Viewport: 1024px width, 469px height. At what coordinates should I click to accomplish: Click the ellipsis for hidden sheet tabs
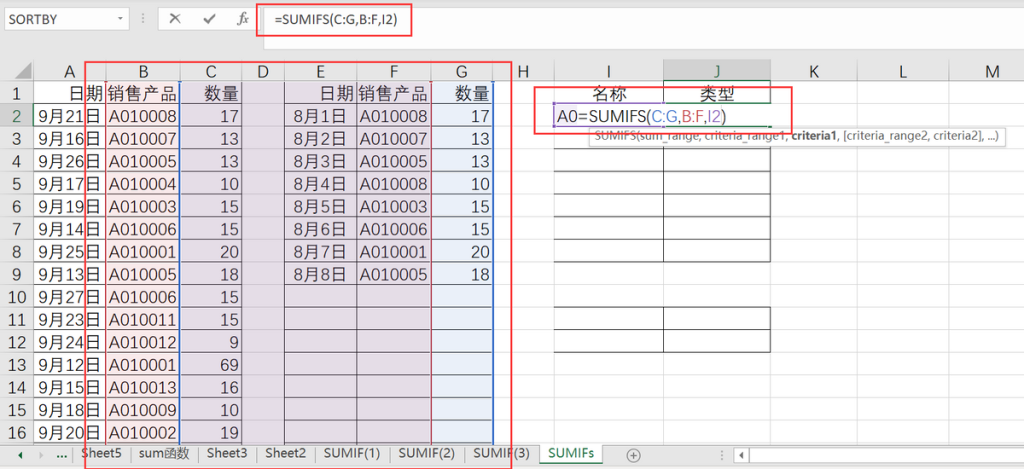[62, 455]
